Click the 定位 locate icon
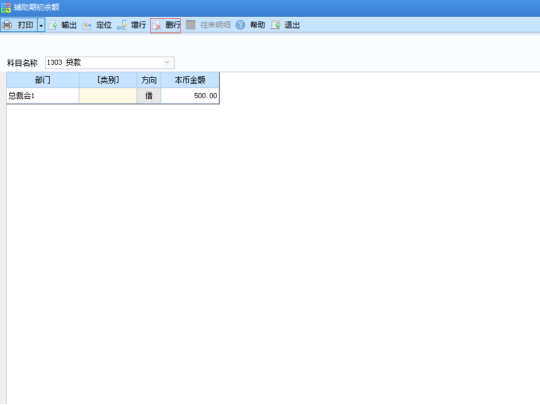This screenshot has width=540, height=405. (x=87, y=25)
